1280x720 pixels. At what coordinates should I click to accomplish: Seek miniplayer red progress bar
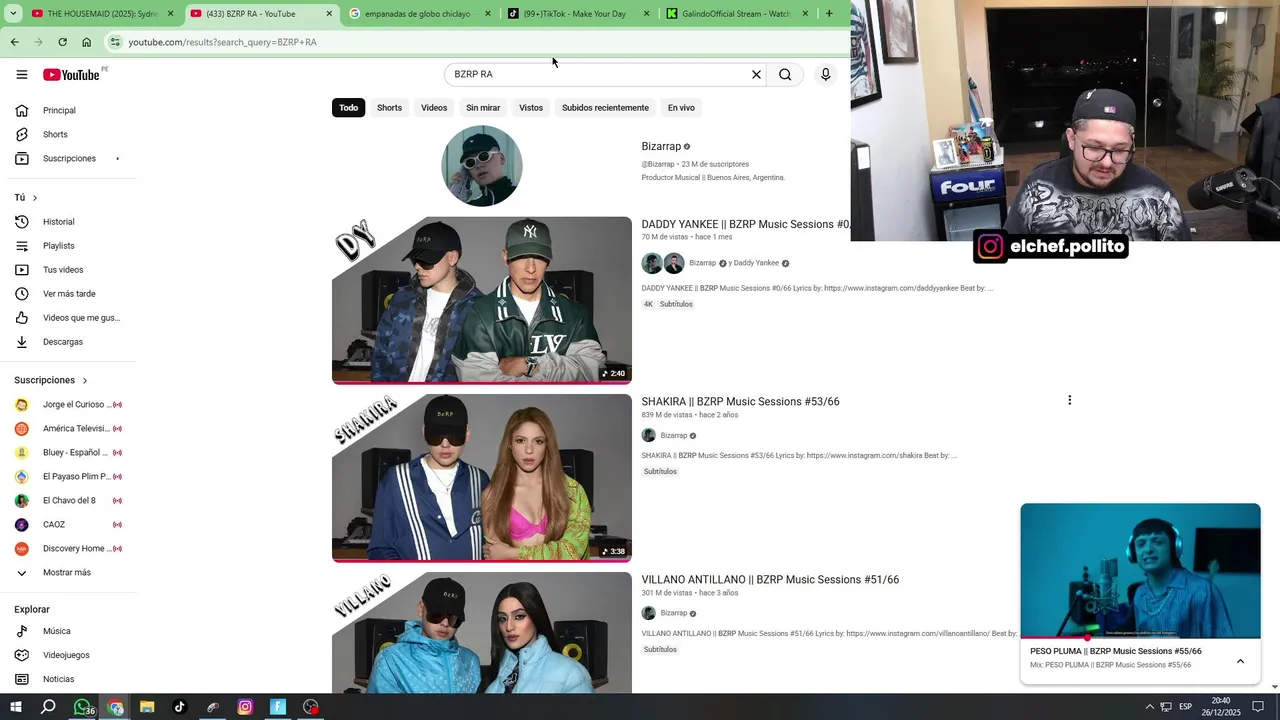click(x=1140, y=637)
